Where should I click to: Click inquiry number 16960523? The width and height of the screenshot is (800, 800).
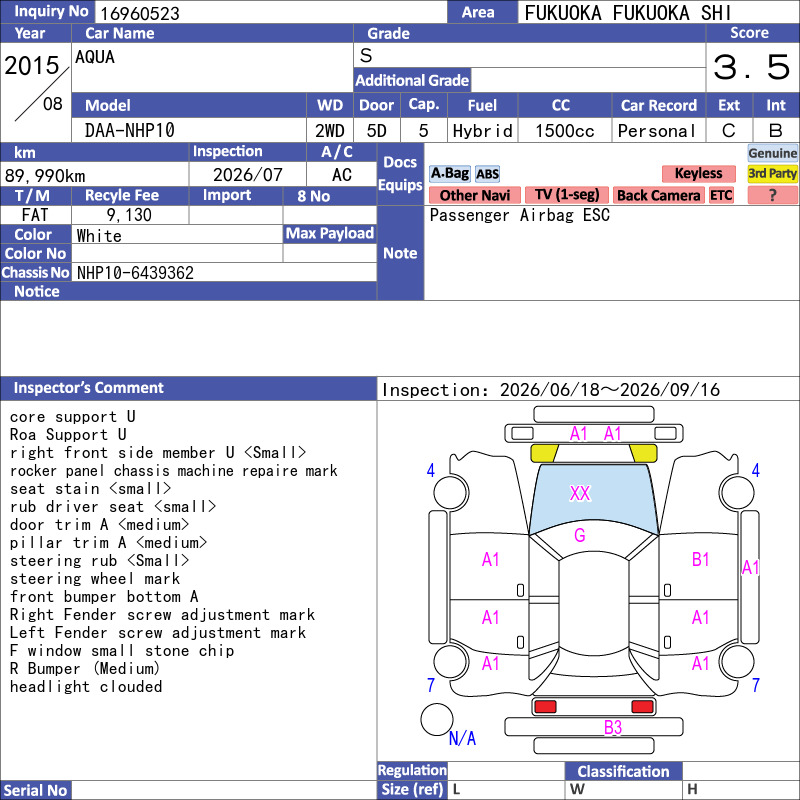click(x=140, y=13)
